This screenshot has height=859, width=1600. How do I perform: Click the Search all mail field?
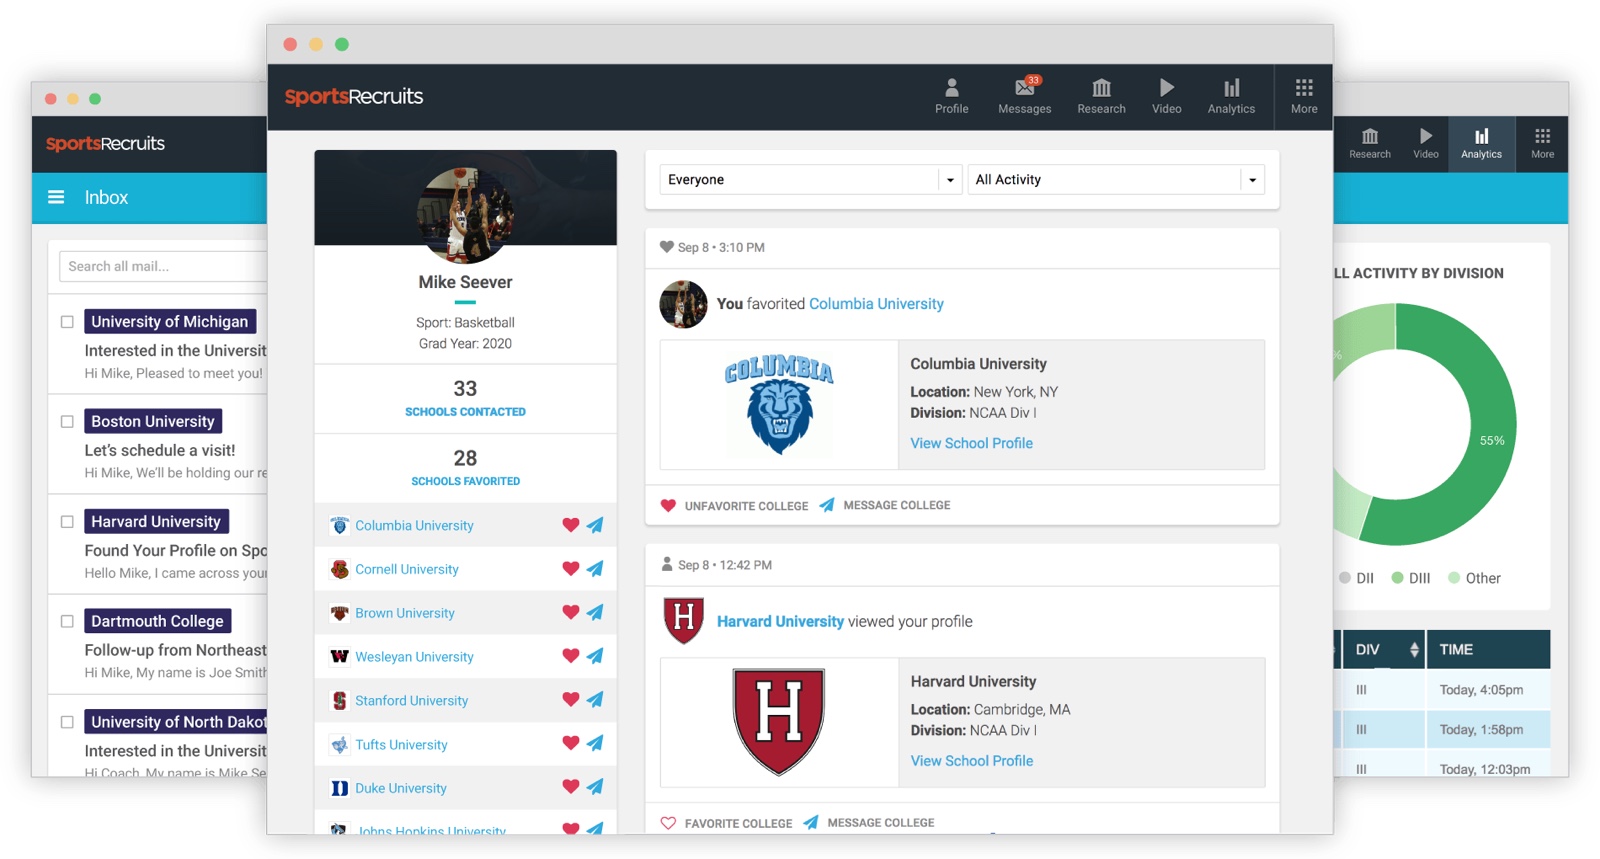[163, 266]
